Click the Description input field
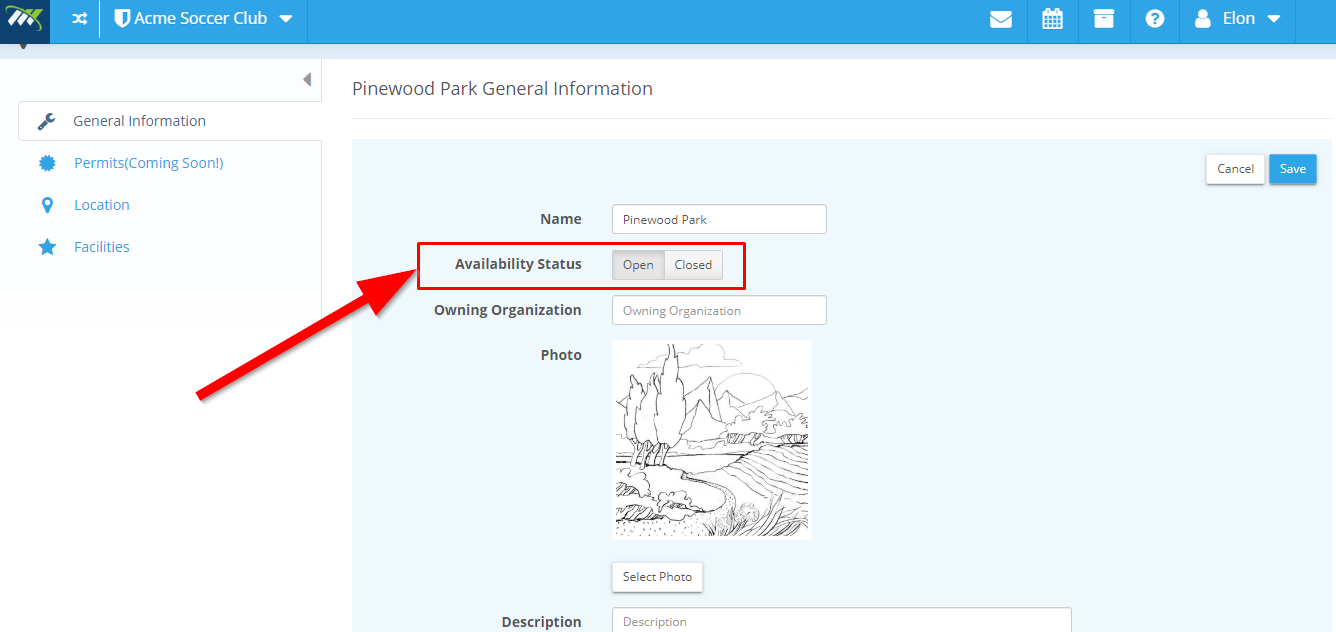Image resolution: width=1336 pixels, height=632 pixels. point(841,620)
